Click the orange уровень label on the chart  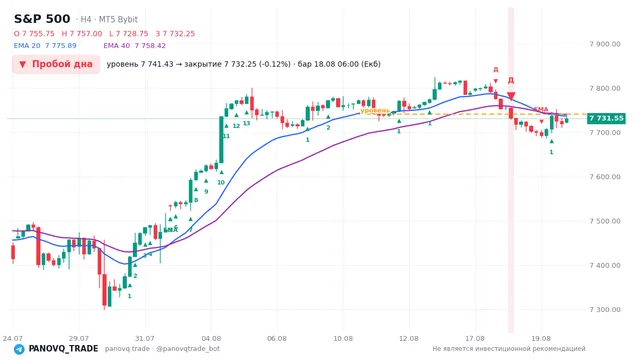[x=374, y=110]
